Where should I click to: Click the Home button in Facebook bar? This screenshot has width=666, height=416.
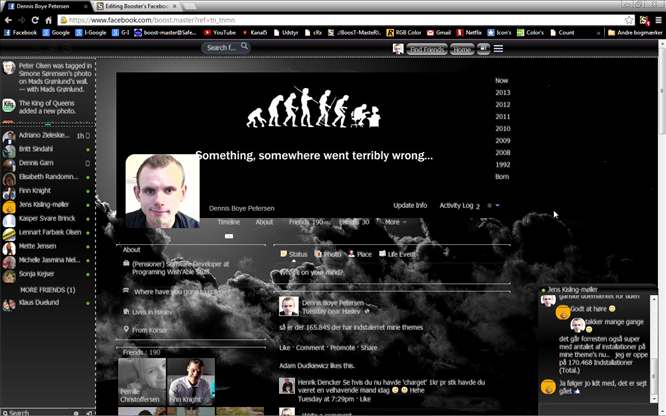point(462,49)
